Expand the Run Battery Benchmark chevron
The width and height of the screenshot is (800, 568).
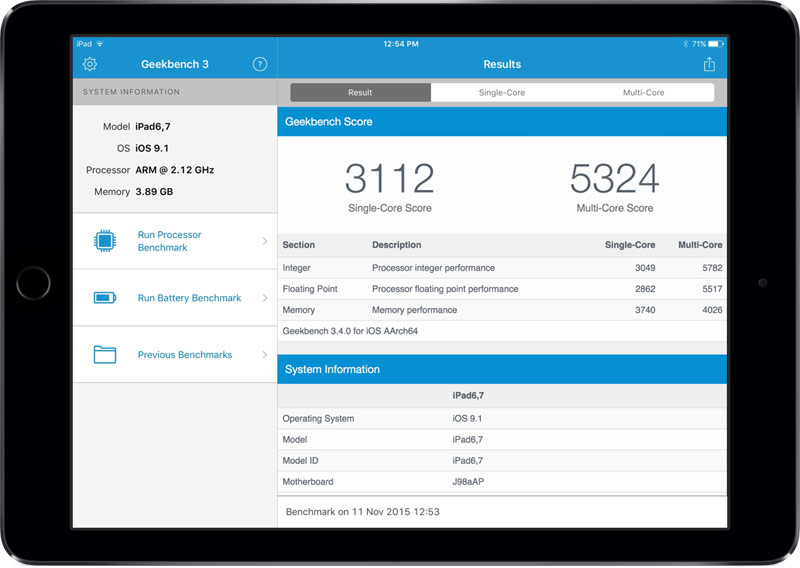(265, 298)
